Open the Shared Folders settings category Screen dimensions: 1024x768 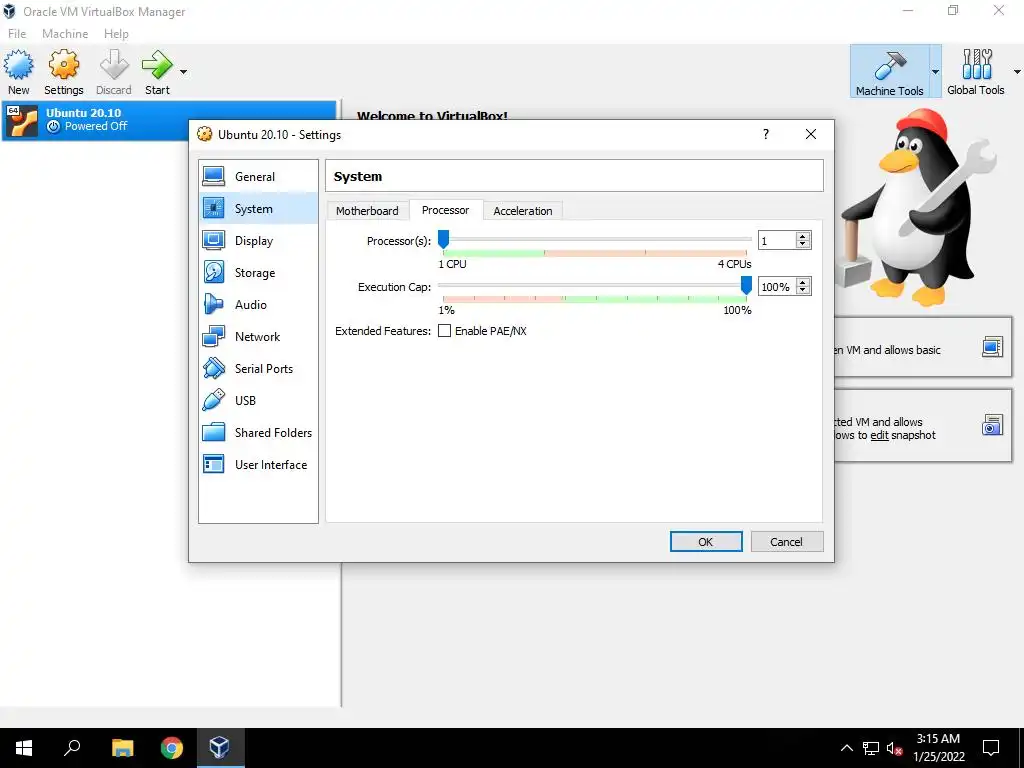[258, 432]
